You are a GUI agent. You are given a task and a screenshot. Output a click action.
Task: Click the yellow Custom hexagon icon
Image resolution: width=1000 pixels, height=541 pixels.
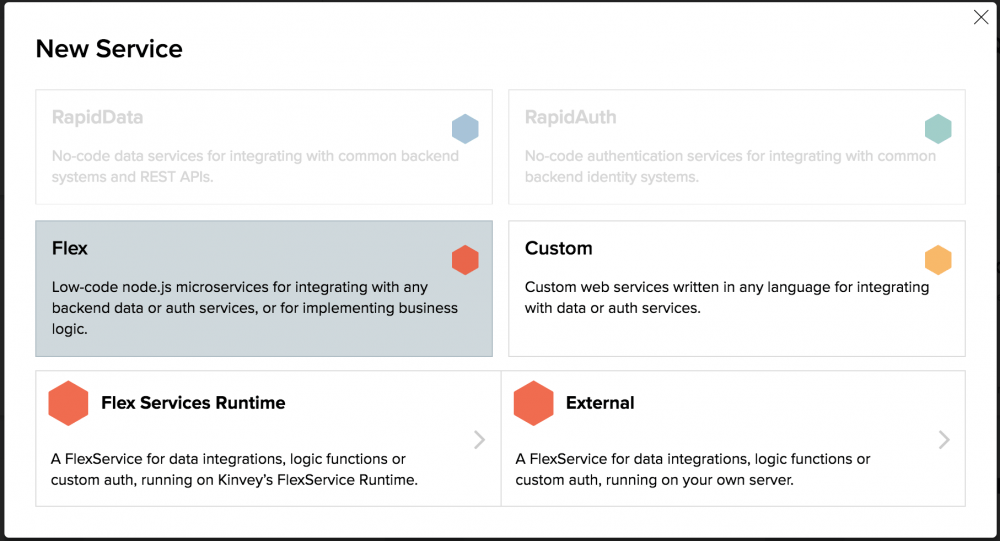click(x=938, y=260)
